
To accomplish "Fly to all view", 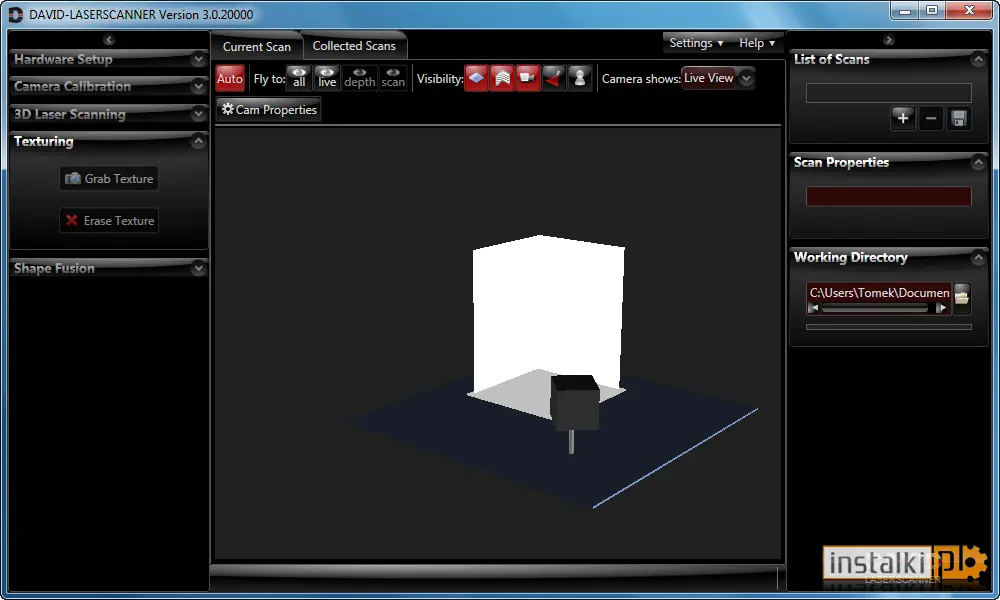I will [299, 78].
